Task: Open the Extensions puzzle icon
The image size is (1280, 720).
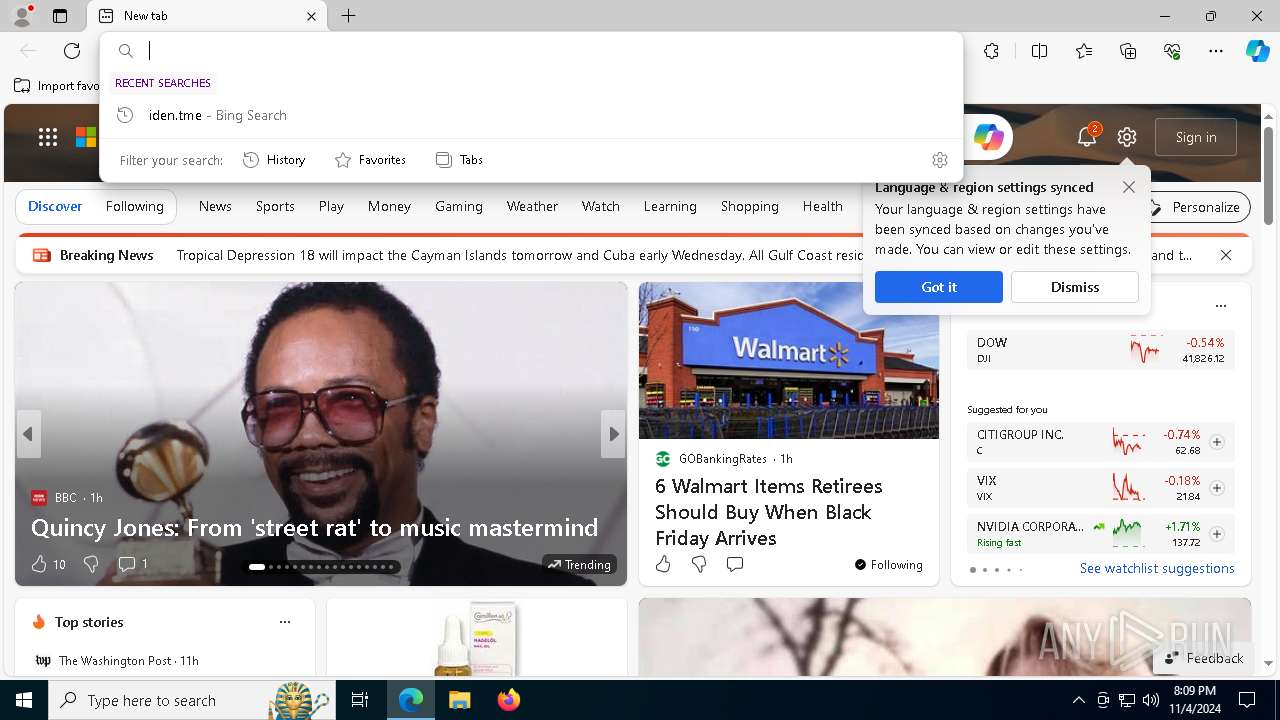Action: click(x=991, y=51)
